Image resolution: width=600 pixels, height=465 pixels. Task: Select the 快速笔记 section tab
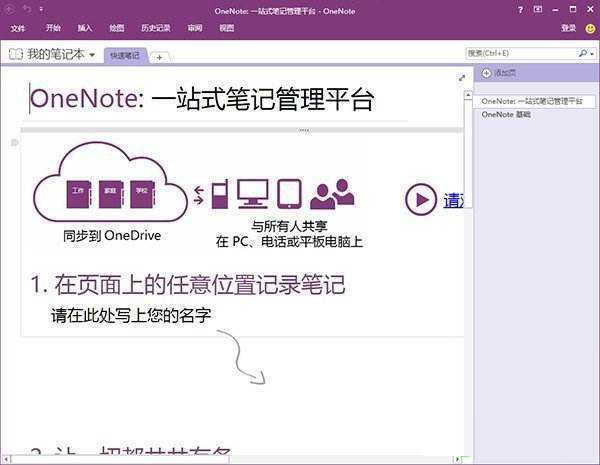125,56
